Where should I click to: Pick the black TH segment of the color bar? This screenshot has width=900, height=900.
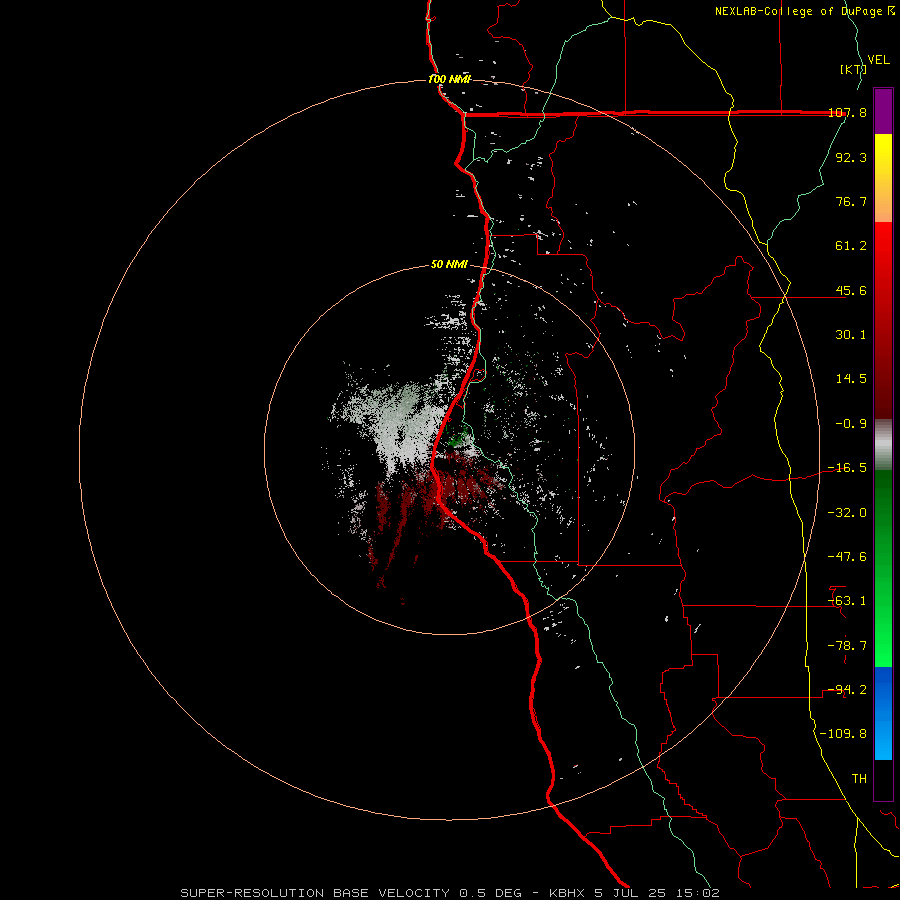point(883,780)
